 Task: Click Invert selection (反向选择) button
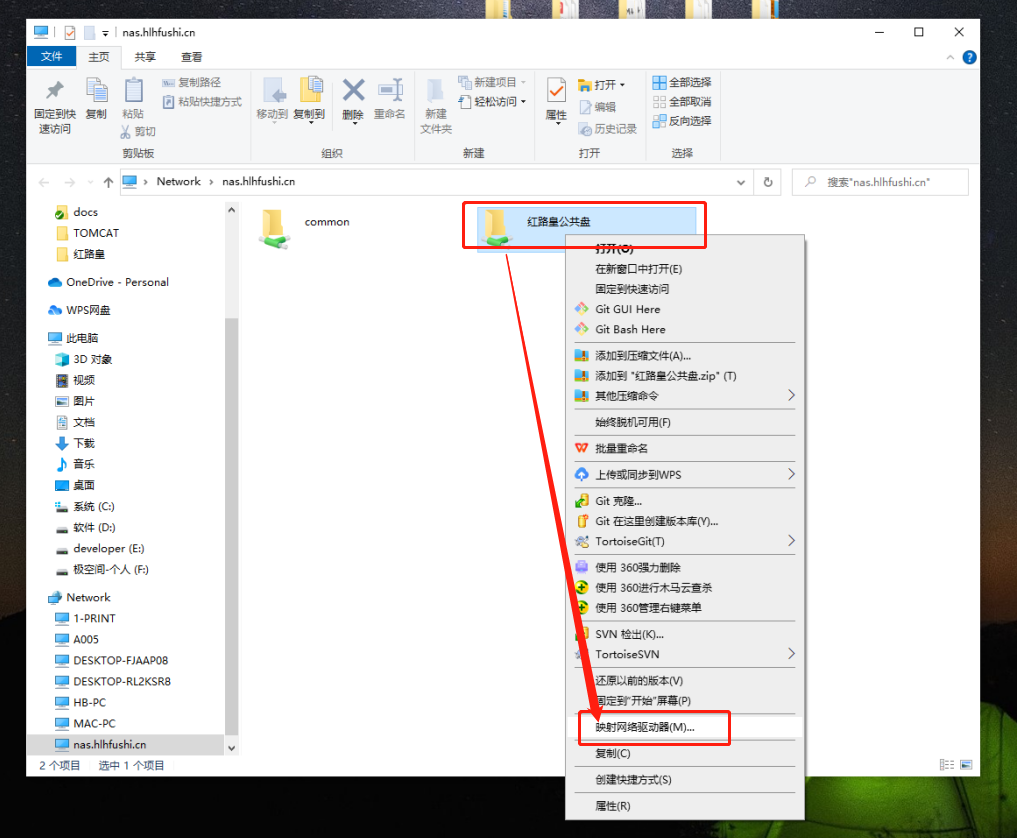point(682,121)
